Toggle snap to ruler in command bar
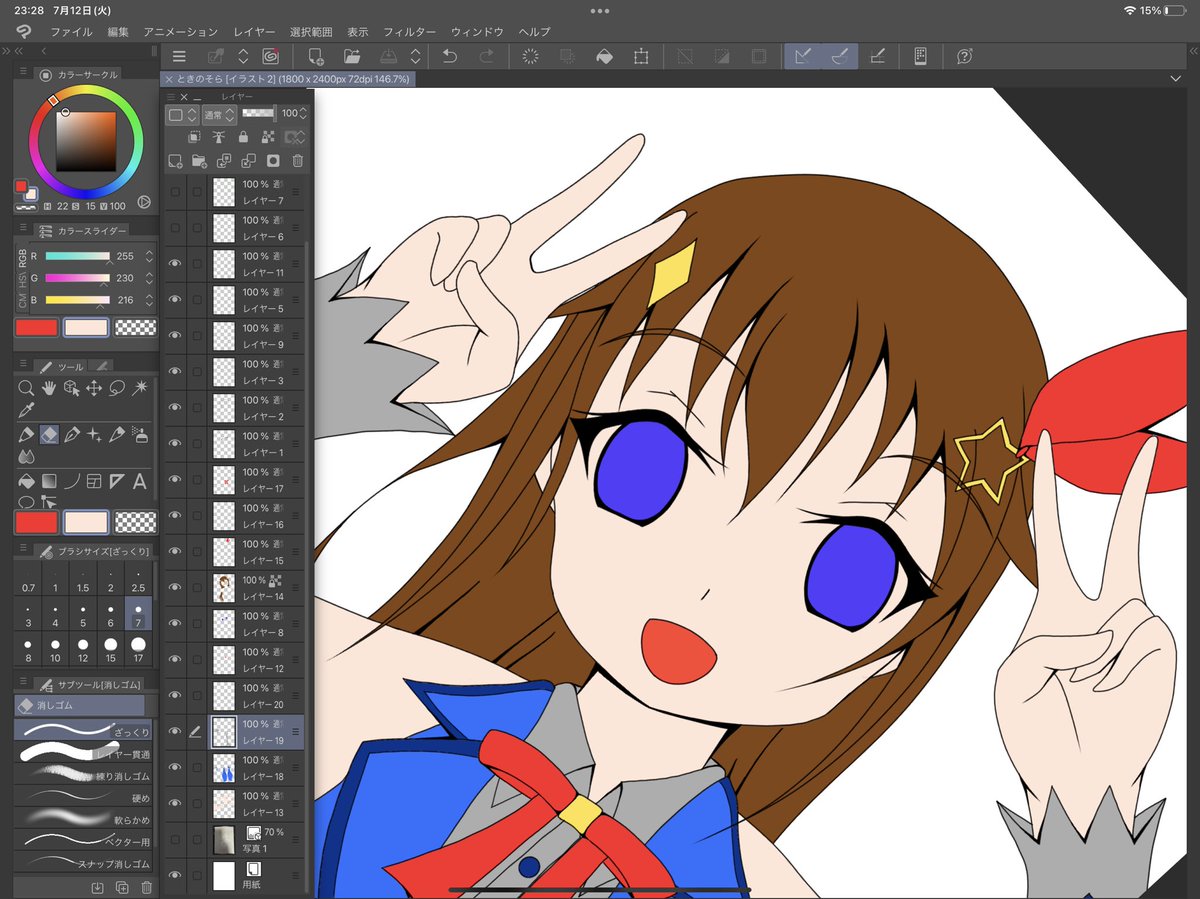1200x899 pixels. coord(802,57)
